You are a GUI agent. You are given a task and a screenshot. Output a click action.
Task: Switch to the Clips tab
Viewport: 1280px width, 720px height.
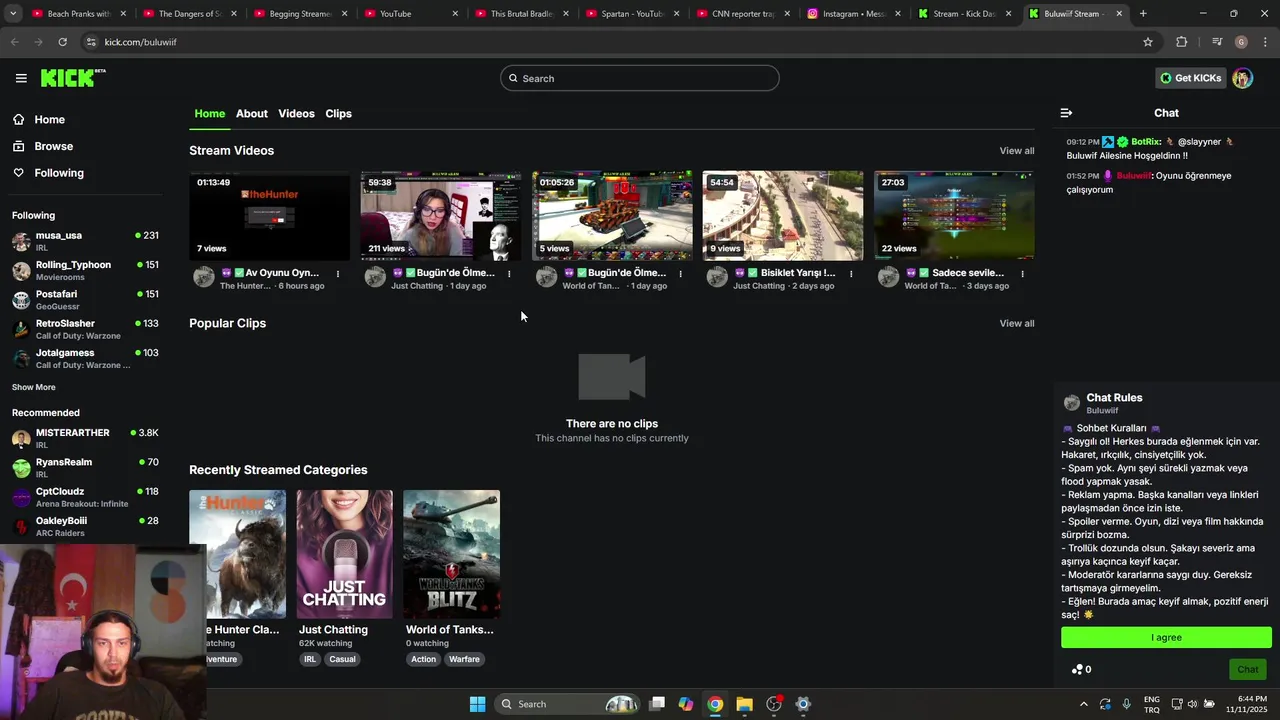tap(338, 113)
